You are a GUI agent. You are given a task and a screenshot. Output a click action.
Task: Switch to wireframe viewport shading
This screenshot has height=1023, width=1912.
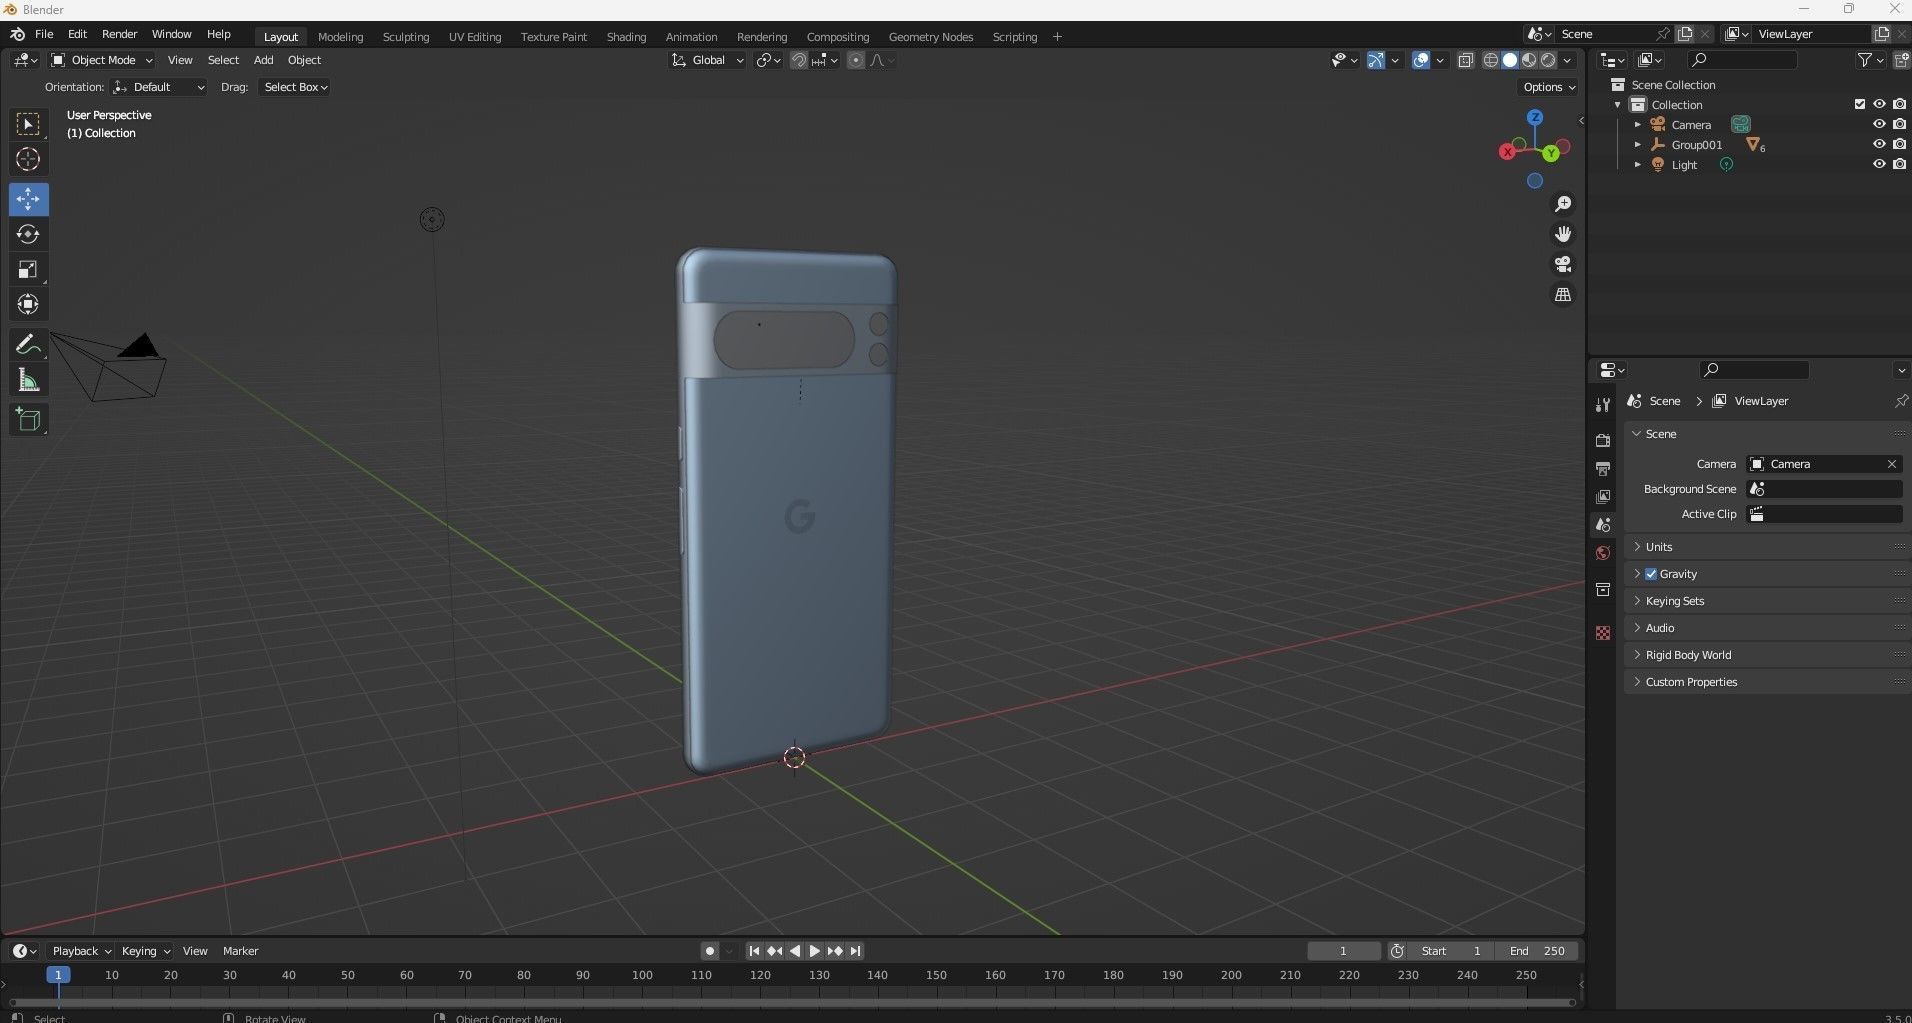tap(1490, 60)
